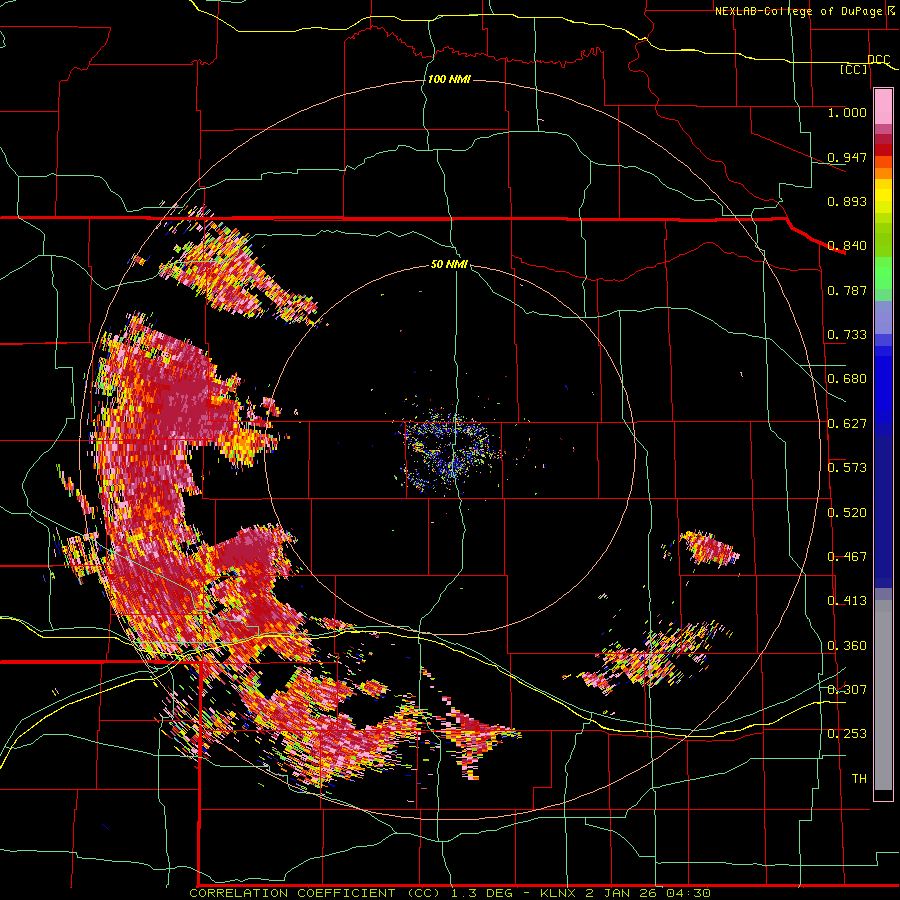Click the 0.840 legend value
Viewport: 900px width, 900px height.
[847, 246]
